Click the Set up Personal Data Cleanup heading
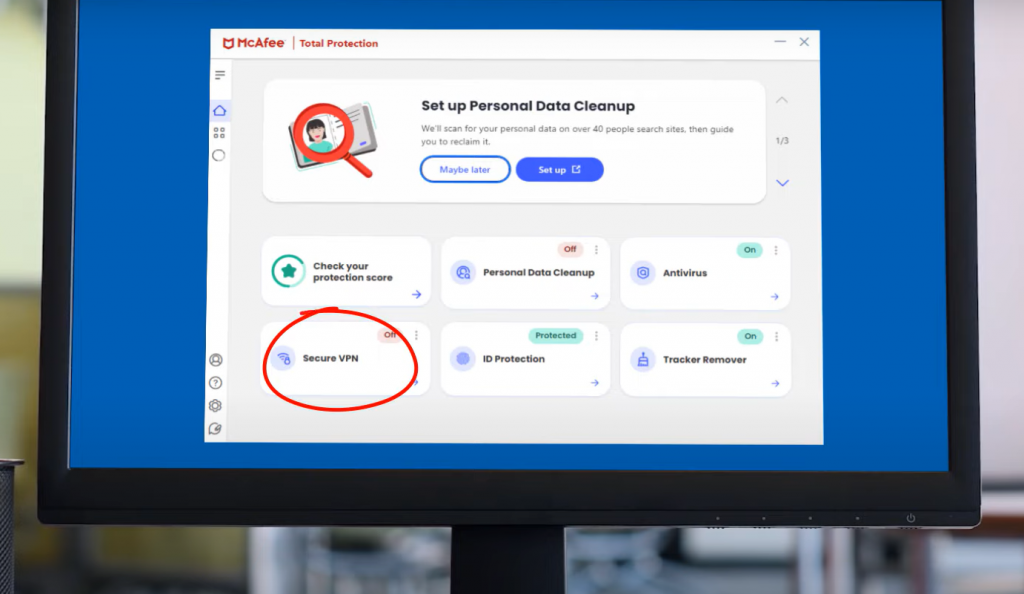 click(x=528, y=106)
